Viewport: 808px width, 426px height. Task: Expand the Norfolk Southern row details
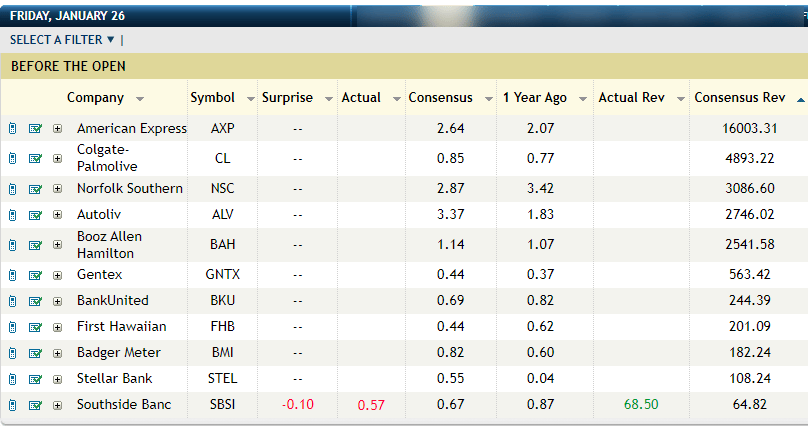coord(57,189)
